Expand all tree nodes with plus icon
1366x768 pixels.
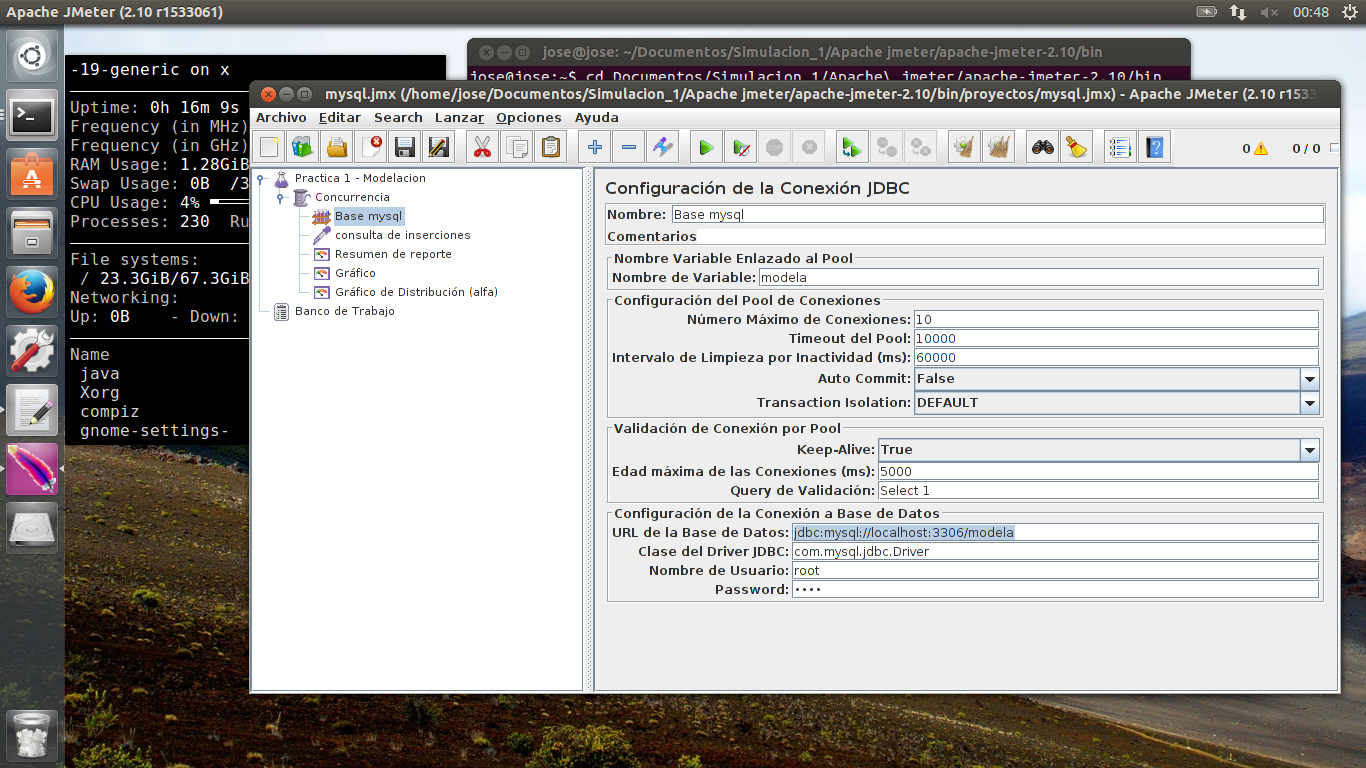pyautogui.click(x=595, y=147)
